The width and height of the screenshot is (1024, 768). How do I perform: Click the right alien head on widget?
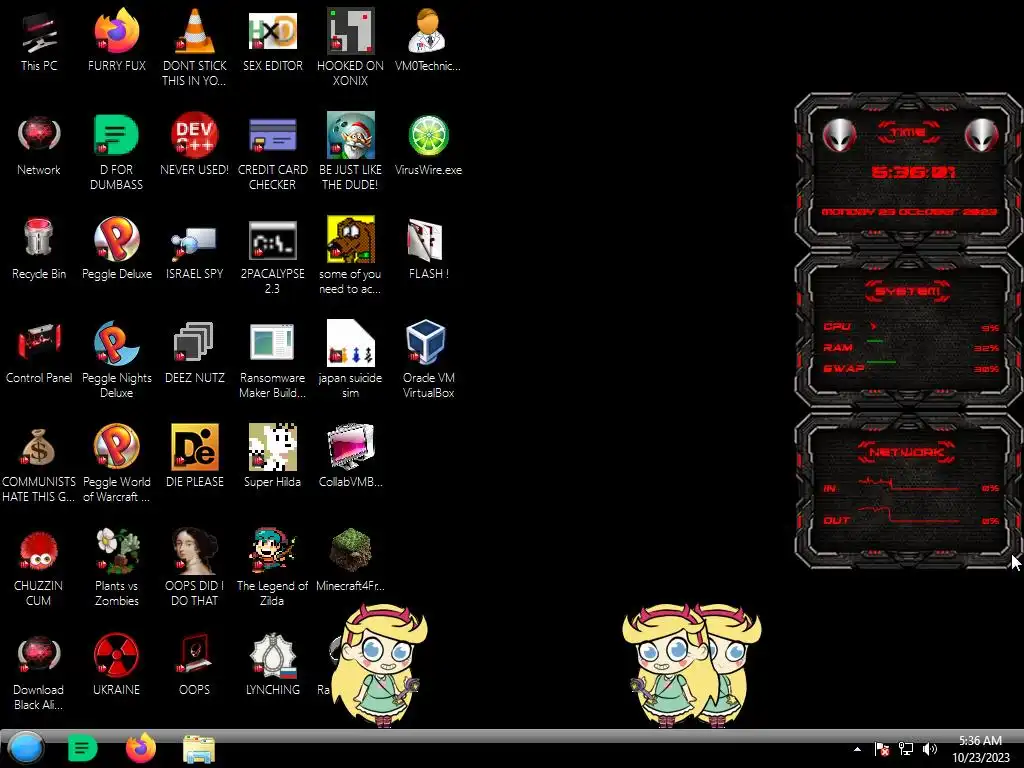tap(982, 135)
